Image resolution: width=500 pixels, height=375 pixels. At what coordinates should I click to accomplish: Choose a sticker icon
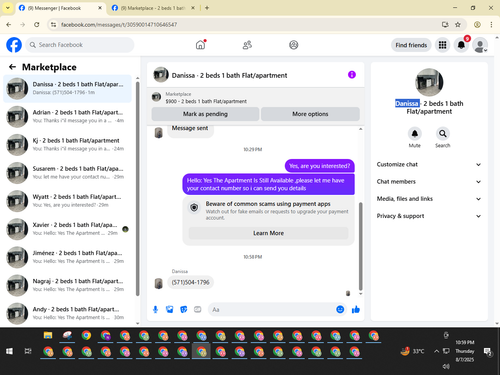point(184,310)
